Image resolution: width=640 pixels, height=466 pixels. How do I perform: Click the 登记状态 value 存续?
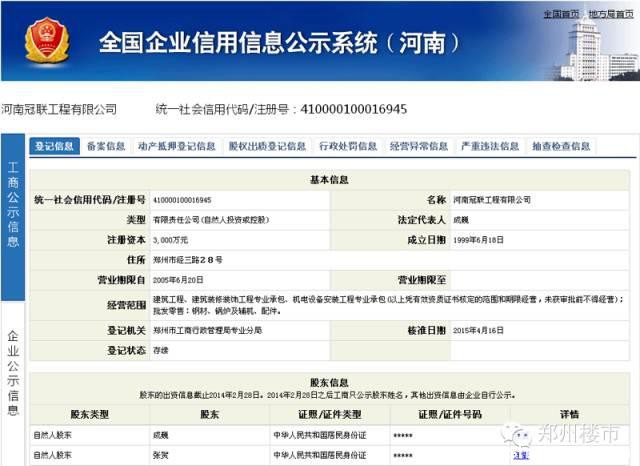click(x=160, y=350)
